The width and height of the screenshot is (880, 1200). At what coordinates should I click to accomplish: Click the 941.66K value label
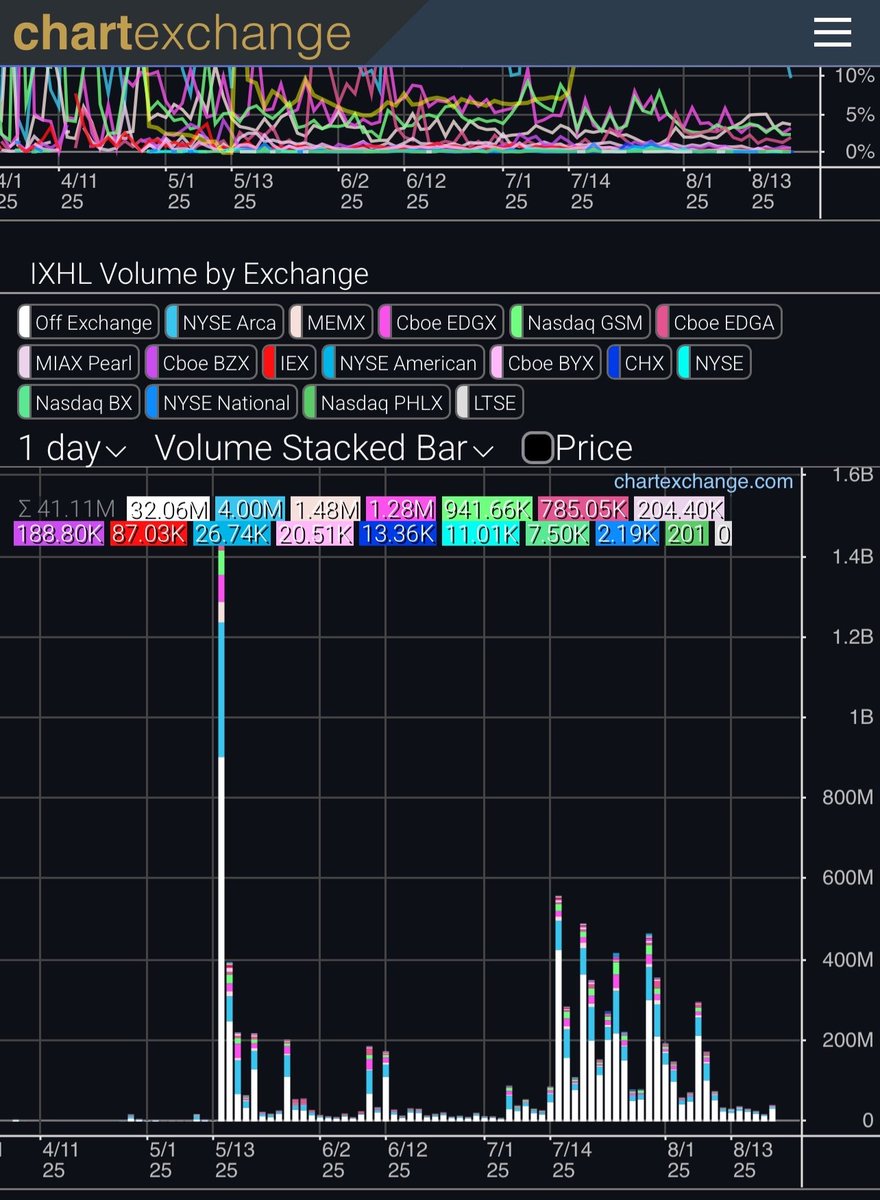click(486, 509)
